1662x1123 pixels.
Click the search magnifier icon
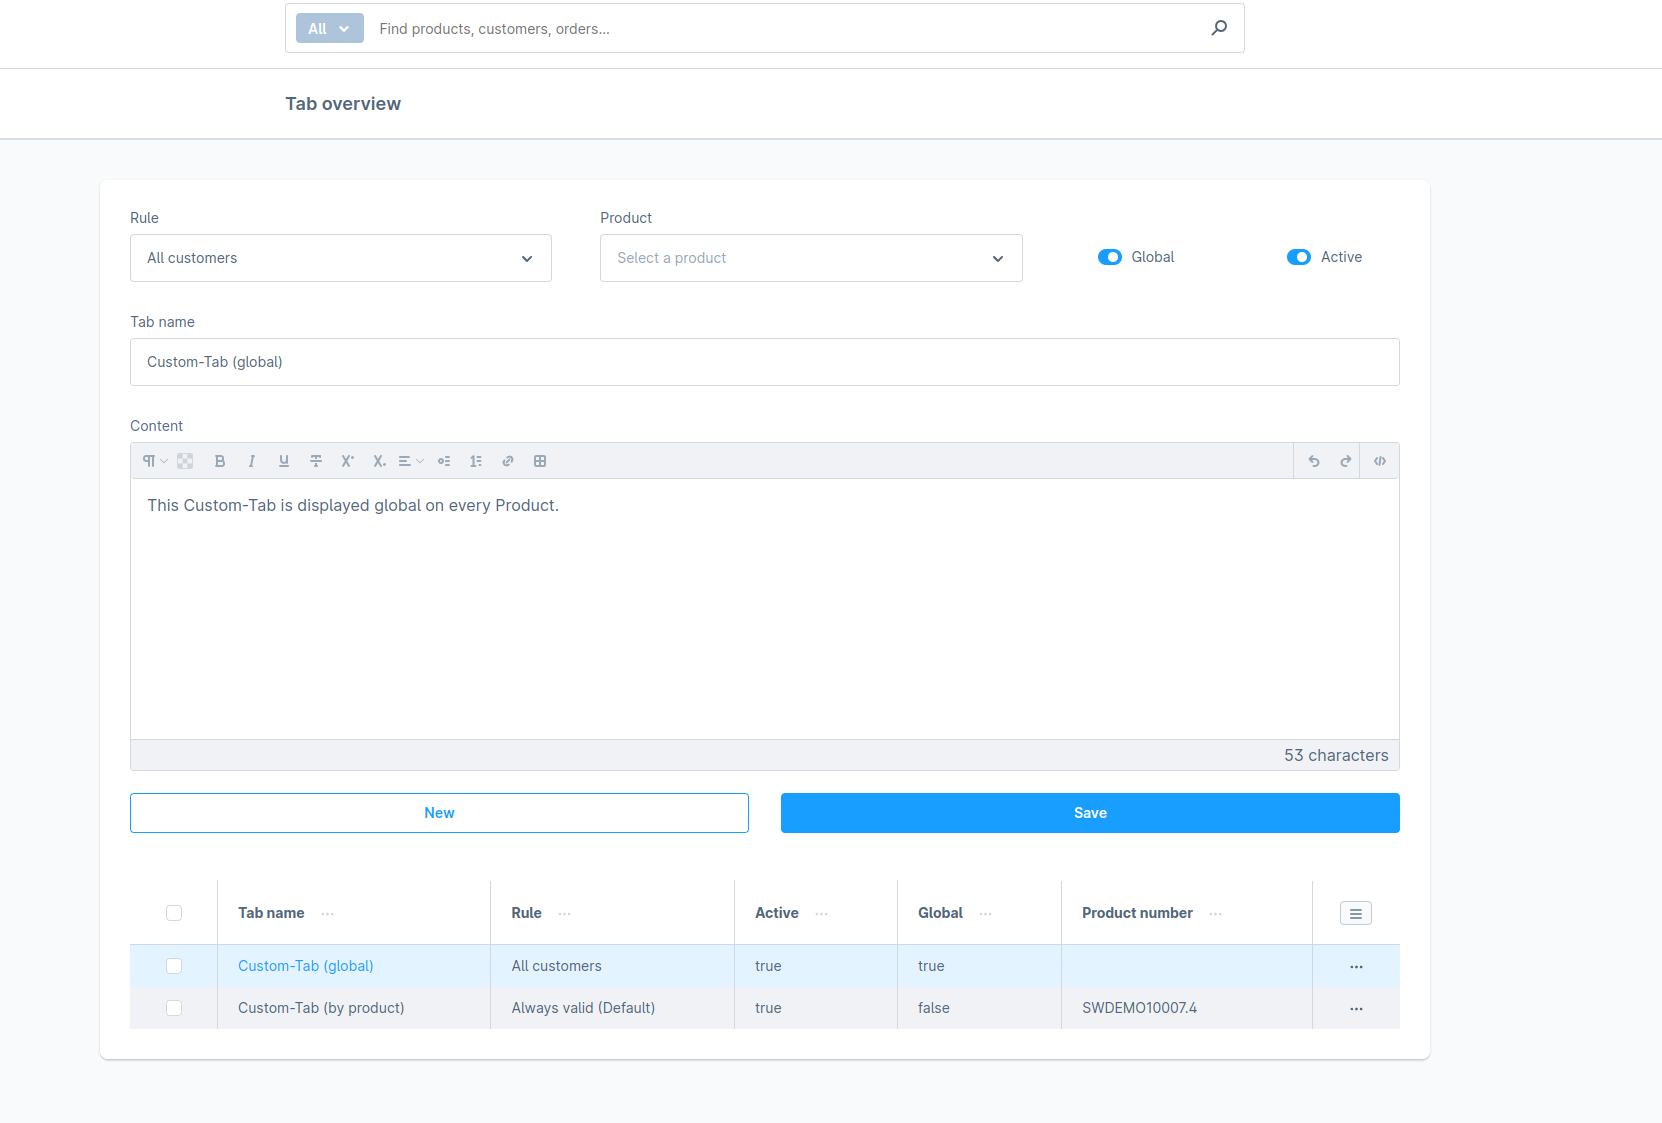click(1219, 28)
